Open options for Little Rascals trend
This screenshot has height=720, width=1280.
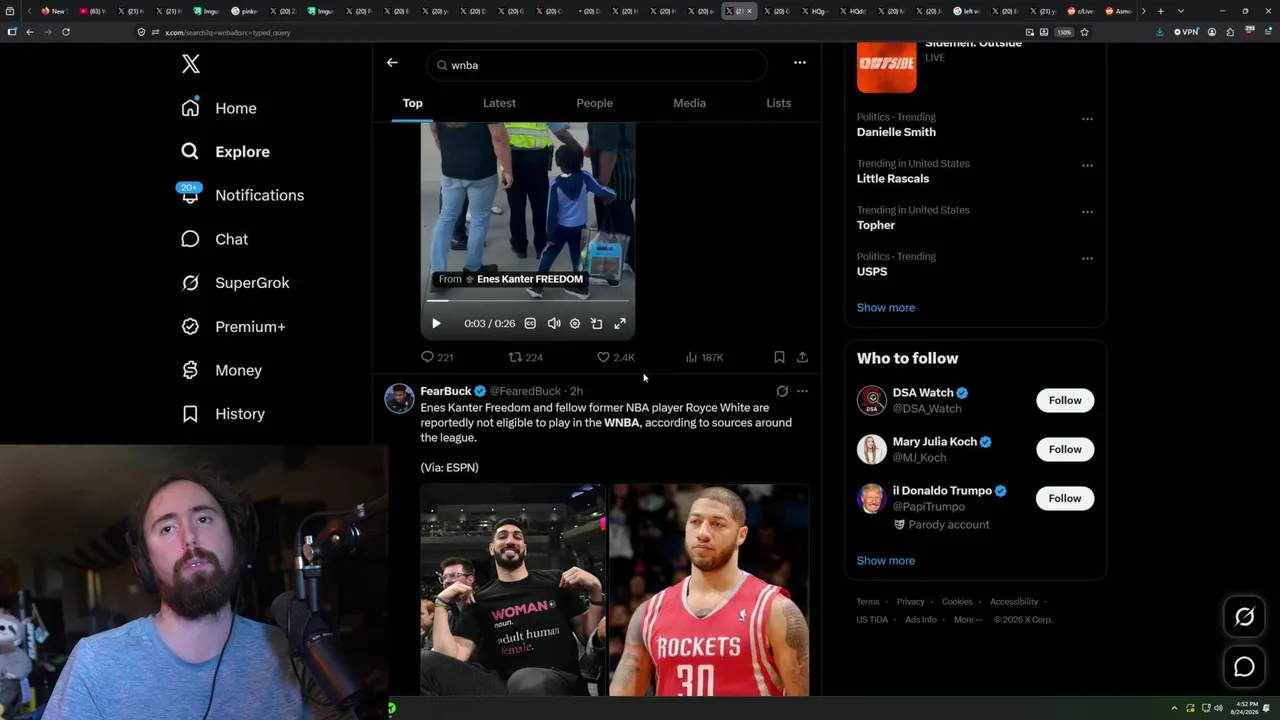[1087, 166]
